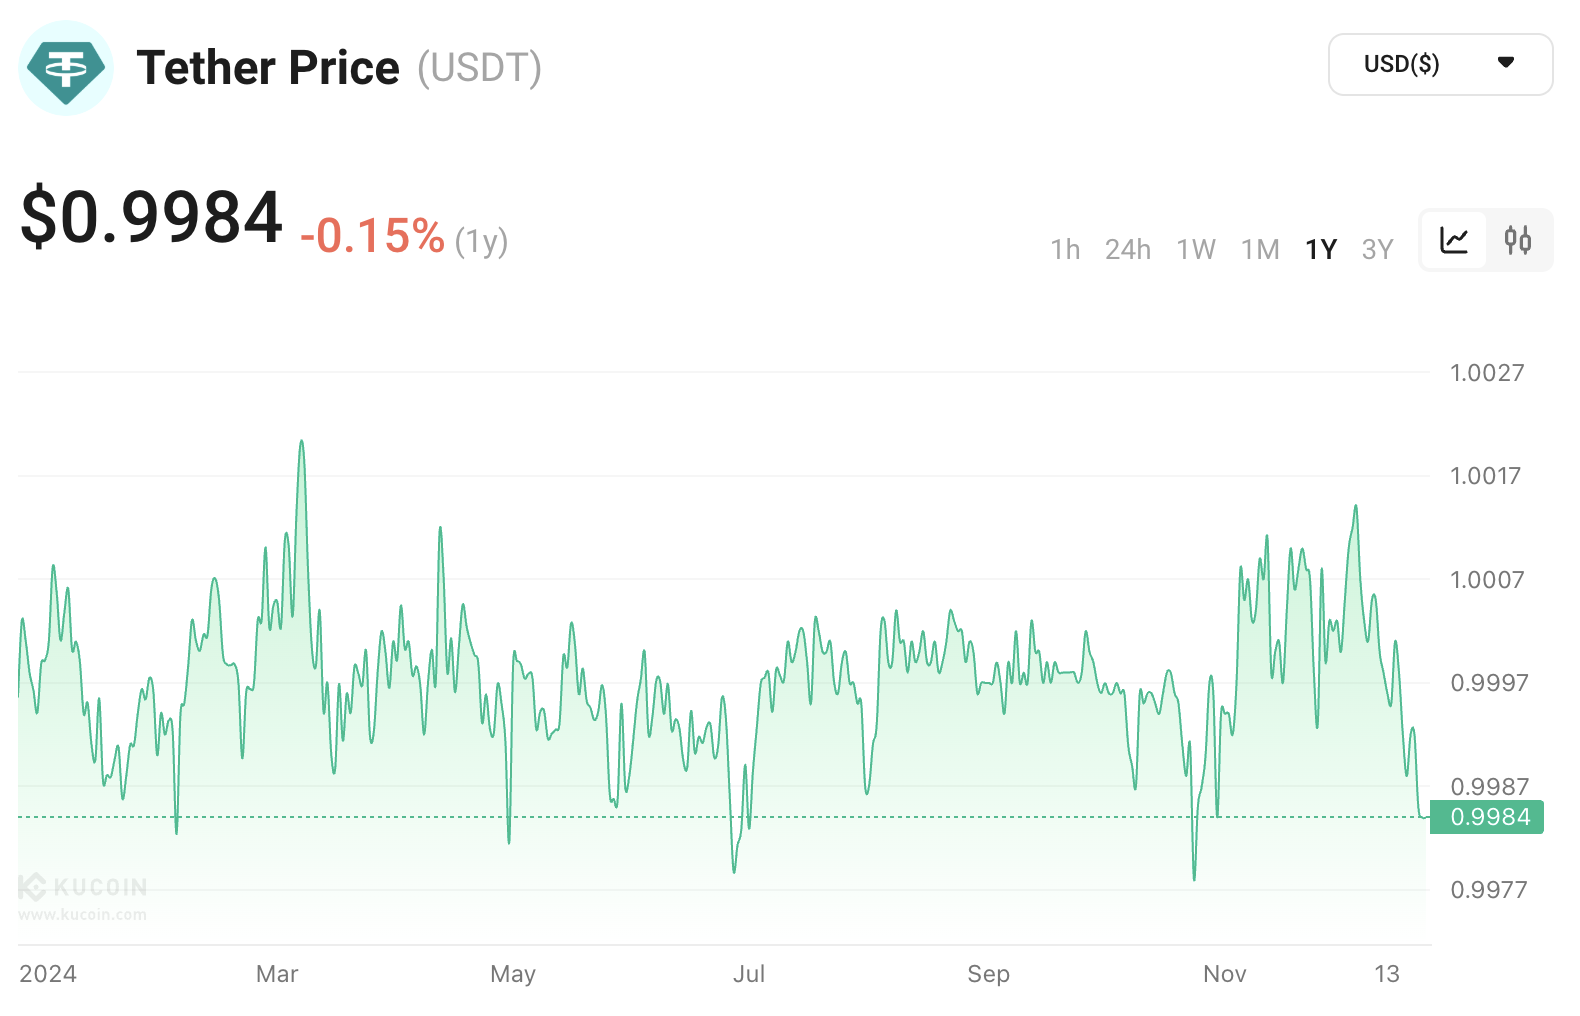
Task: Switch to candlestick chart view
Action: (1518, 240)
